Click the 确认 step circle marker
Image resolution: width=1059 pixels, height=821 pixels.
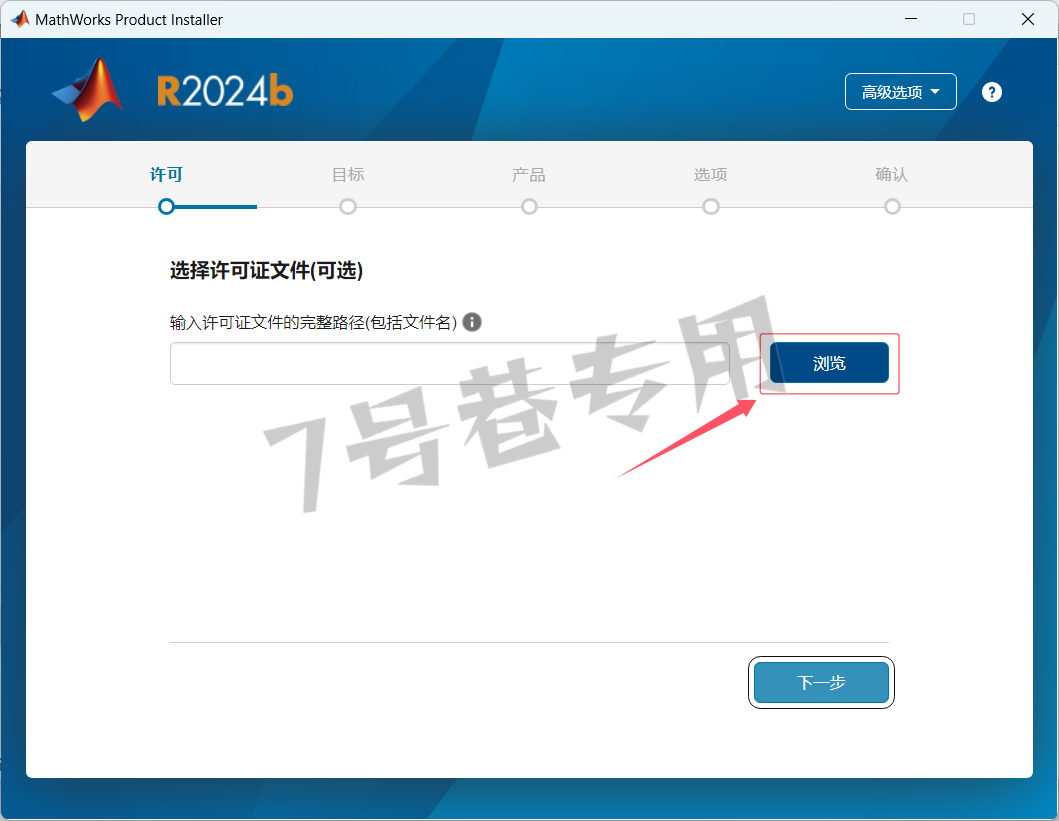[x=892, y=207]
